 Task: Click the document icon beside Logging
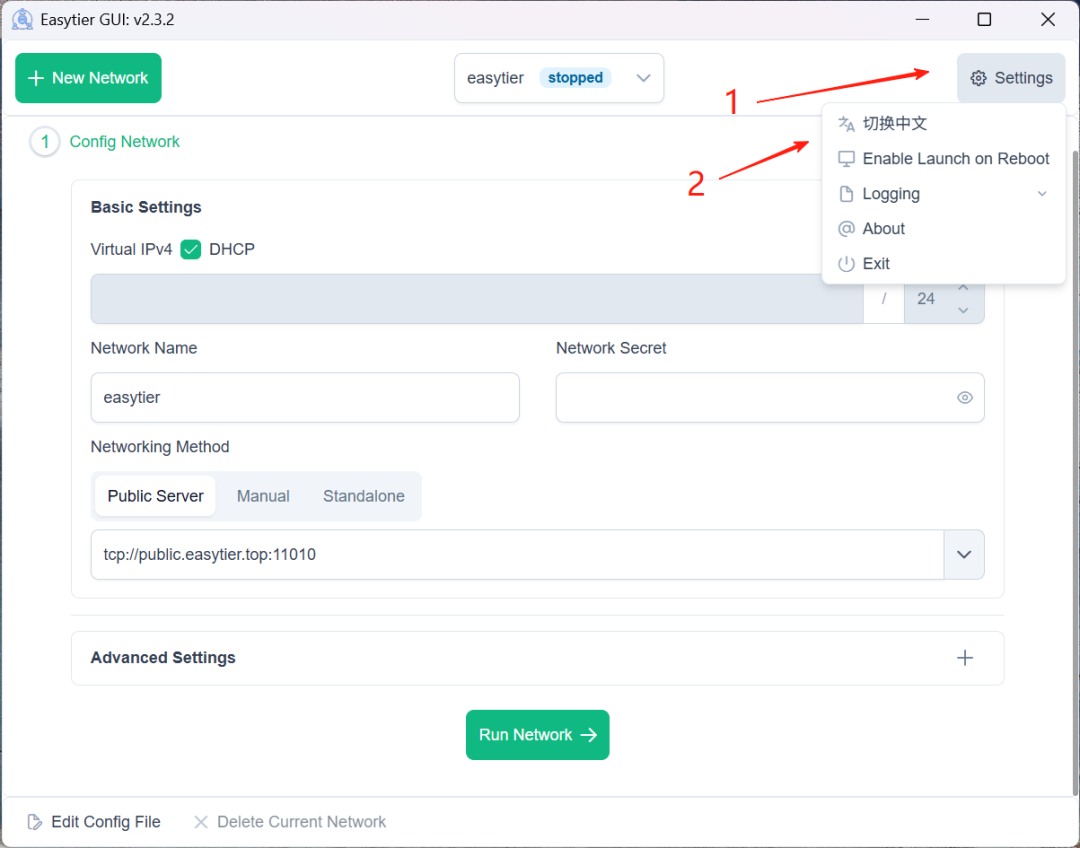pyautogui.click(x=846, y=194)
